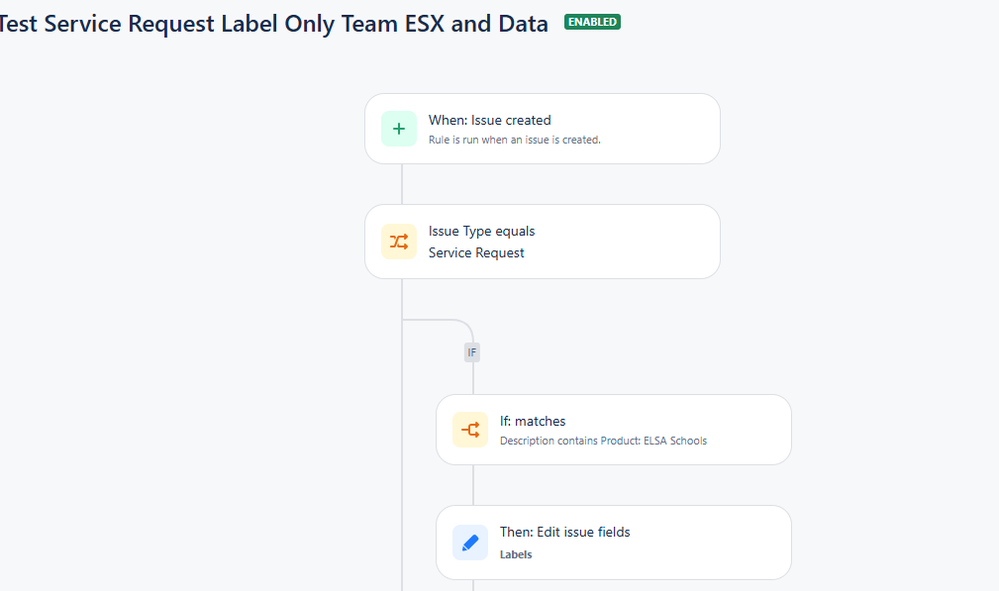Click 'Rule is run when an issue is created' text
This screenshot has width=999, height=591.
[514, 139]
